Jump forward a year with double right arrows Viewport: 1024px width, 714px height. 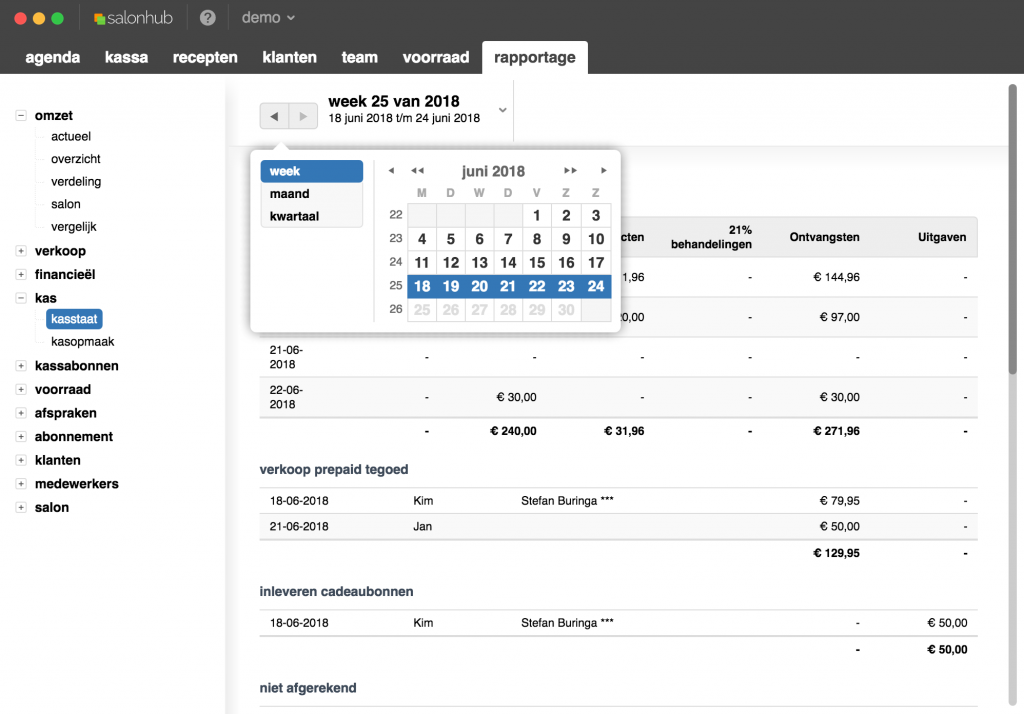(572, 171)
